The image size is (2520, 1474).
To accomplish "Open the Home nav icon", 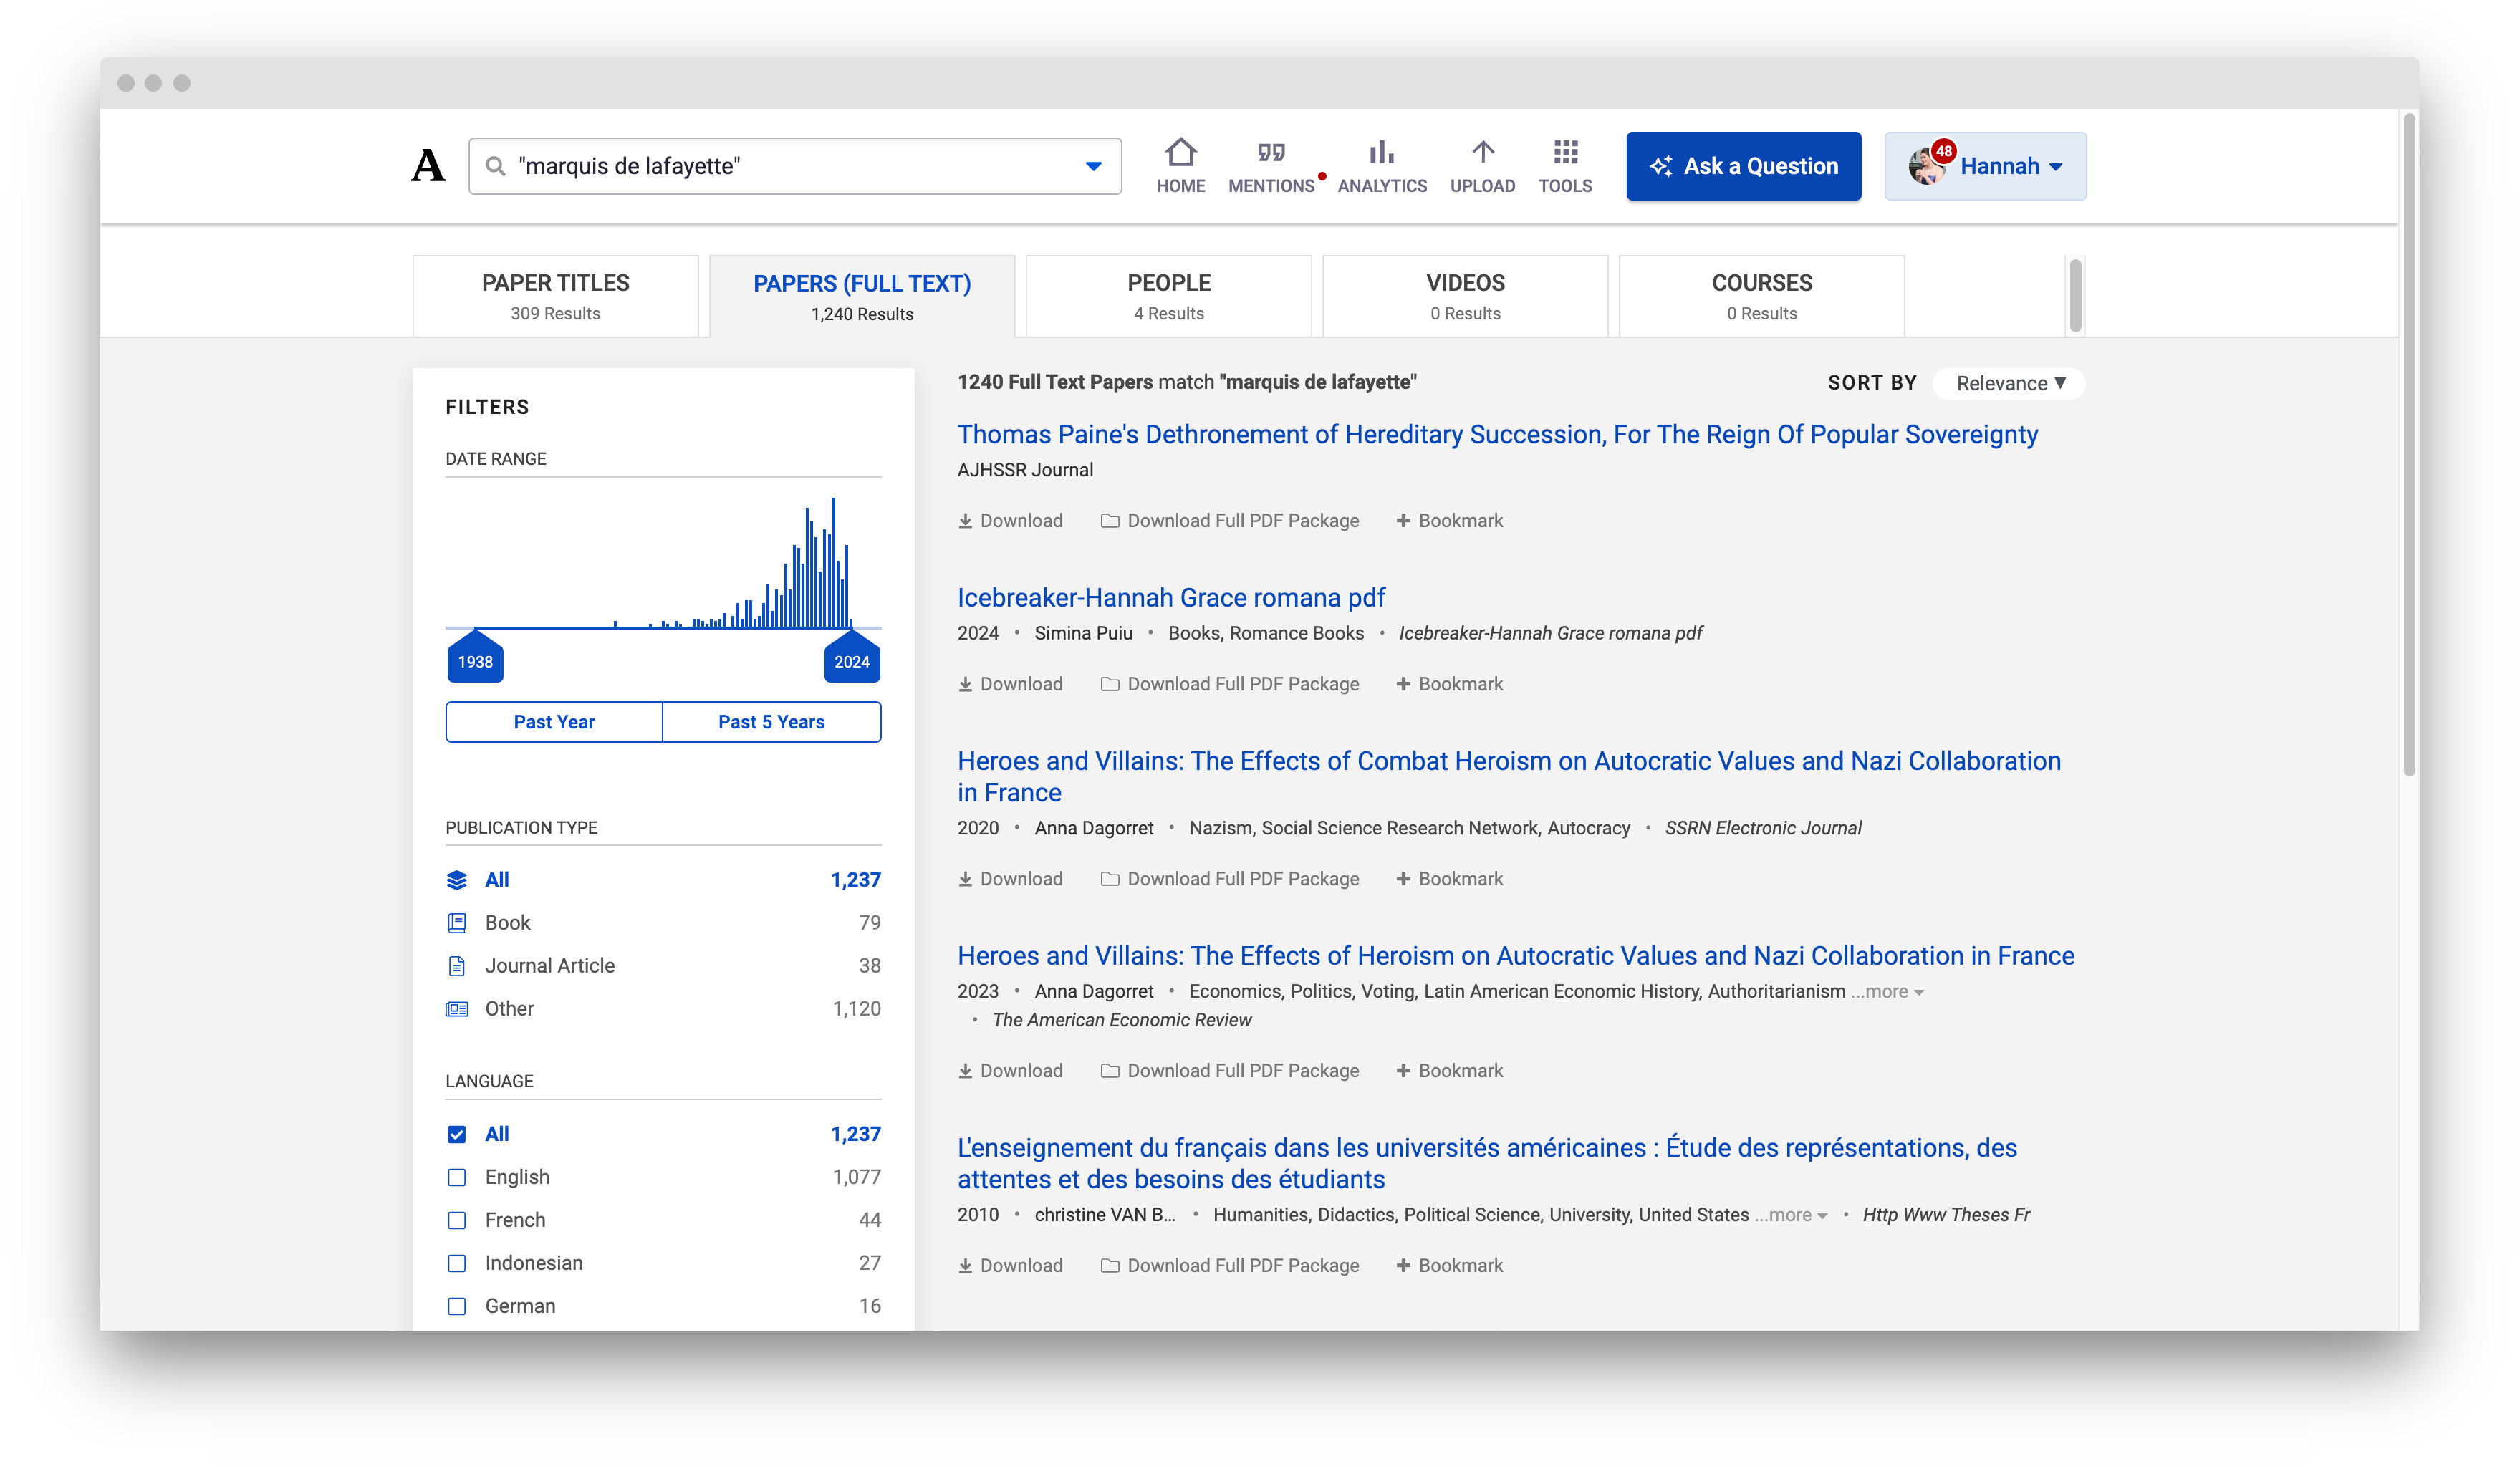I will point(1180,152).
